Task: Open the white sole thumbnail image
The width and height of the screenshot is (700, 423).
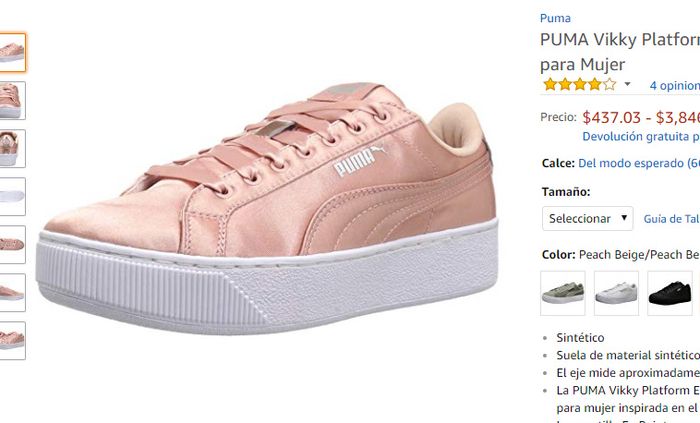Action: (12, 196)
